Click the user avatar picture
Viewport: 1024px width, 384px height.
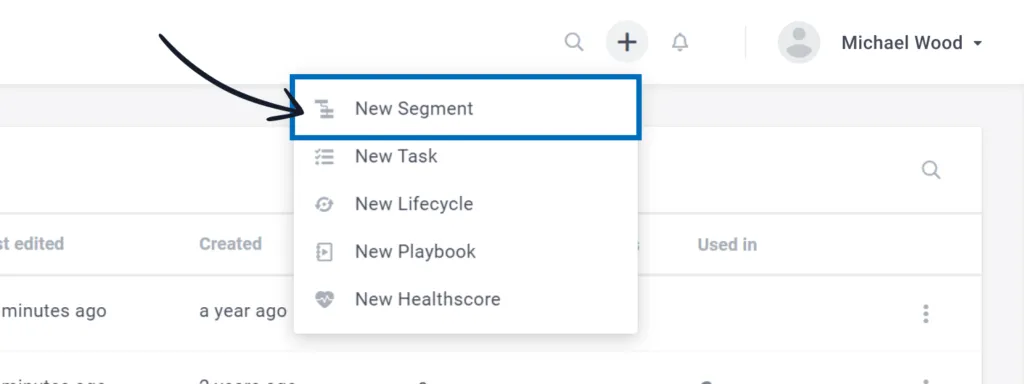click(799, 42)
